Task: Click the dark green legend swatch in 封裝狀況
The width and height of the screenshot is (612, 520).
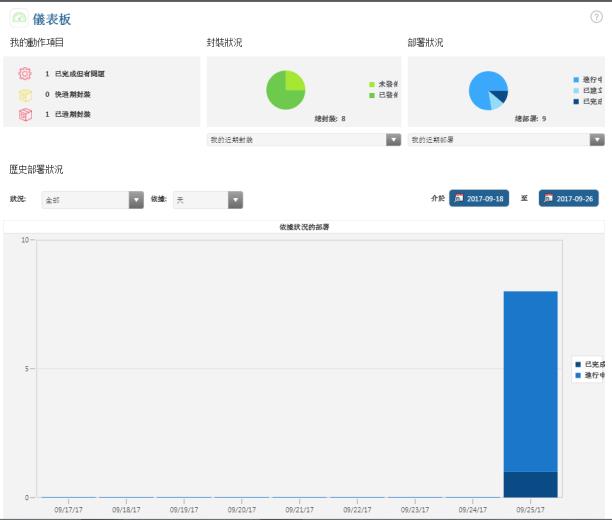Action: (372, 95)
